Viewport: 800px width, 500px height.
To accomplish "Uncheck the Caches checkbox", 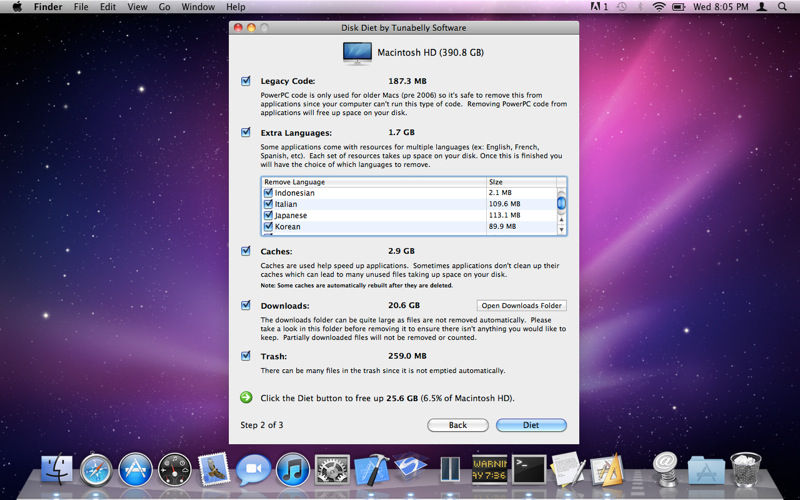I will point(246,251).
